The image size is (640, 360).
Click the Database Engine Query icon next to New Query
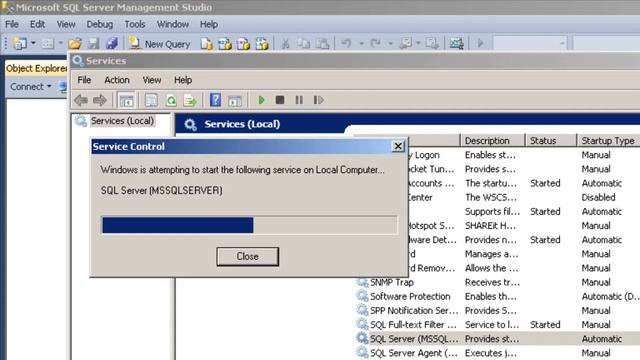tap(207, 44)
